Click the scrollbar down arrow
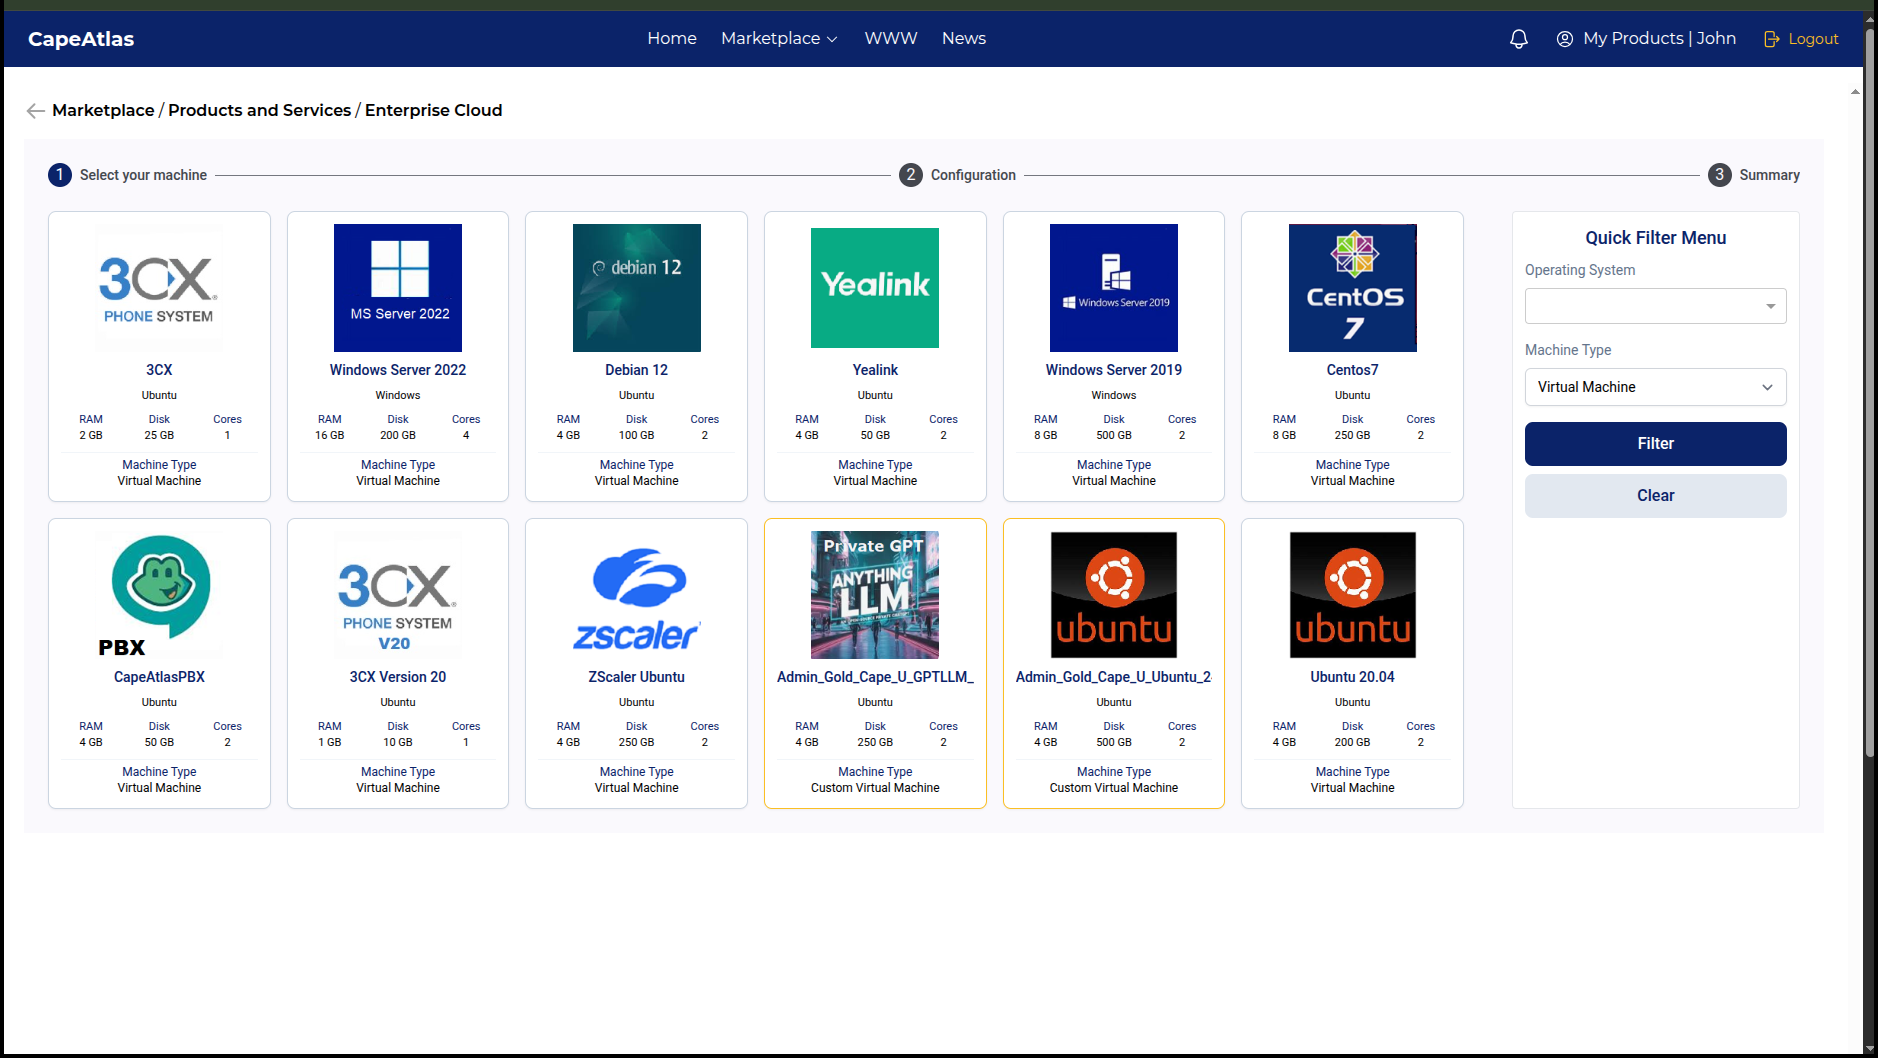Viewport: 1878px width, 1058px height. tap(1870, 1049)
